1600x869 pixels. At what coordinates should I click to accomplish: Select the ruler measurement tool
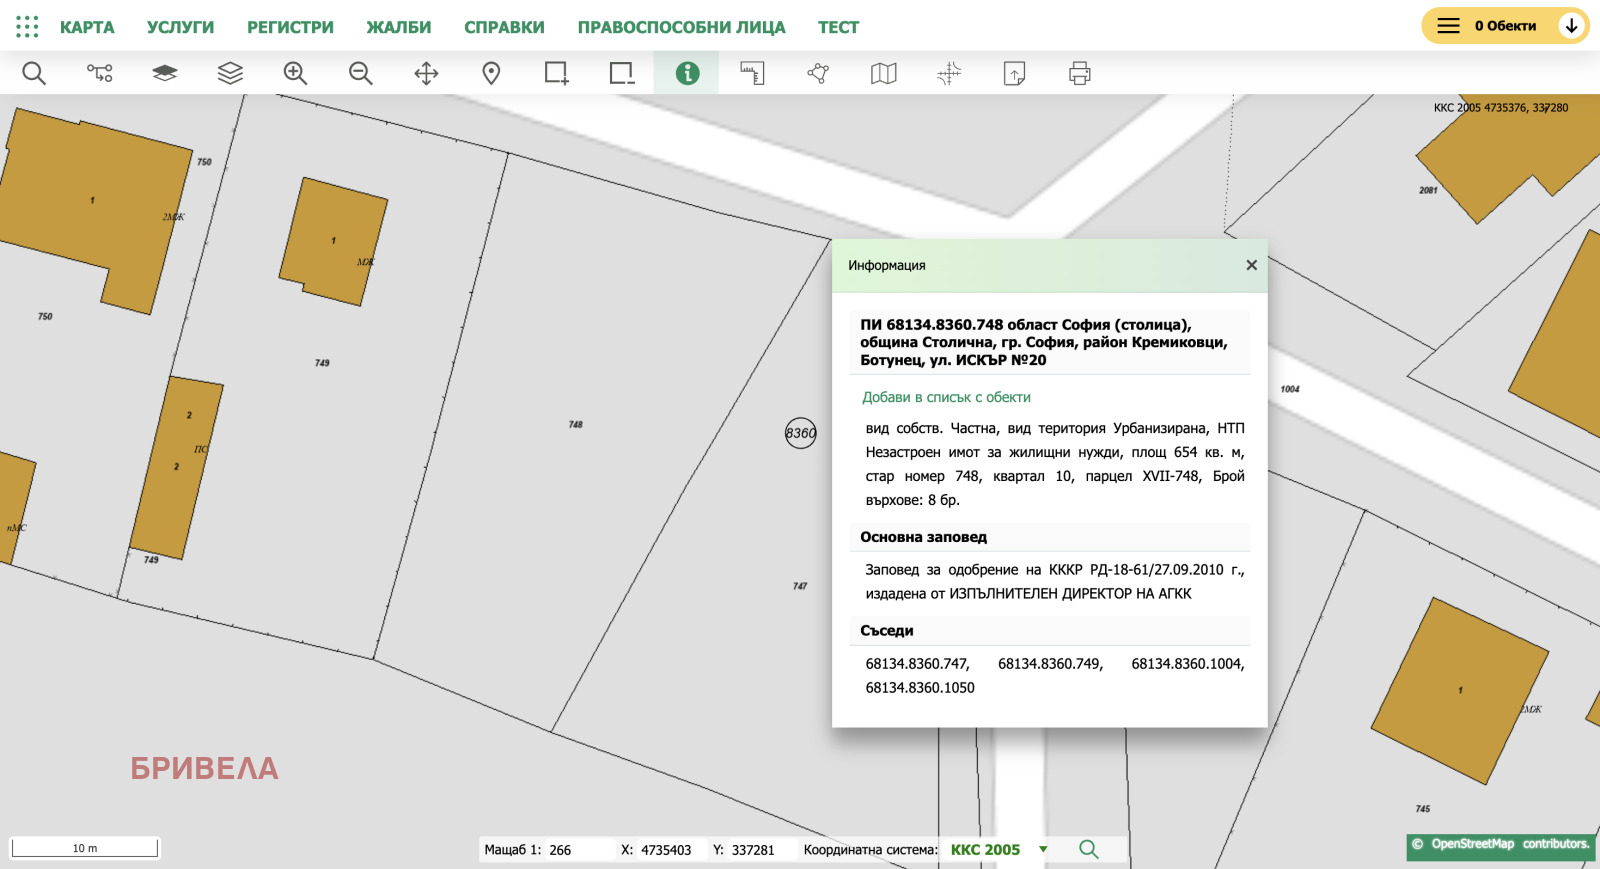pos(752,73)
